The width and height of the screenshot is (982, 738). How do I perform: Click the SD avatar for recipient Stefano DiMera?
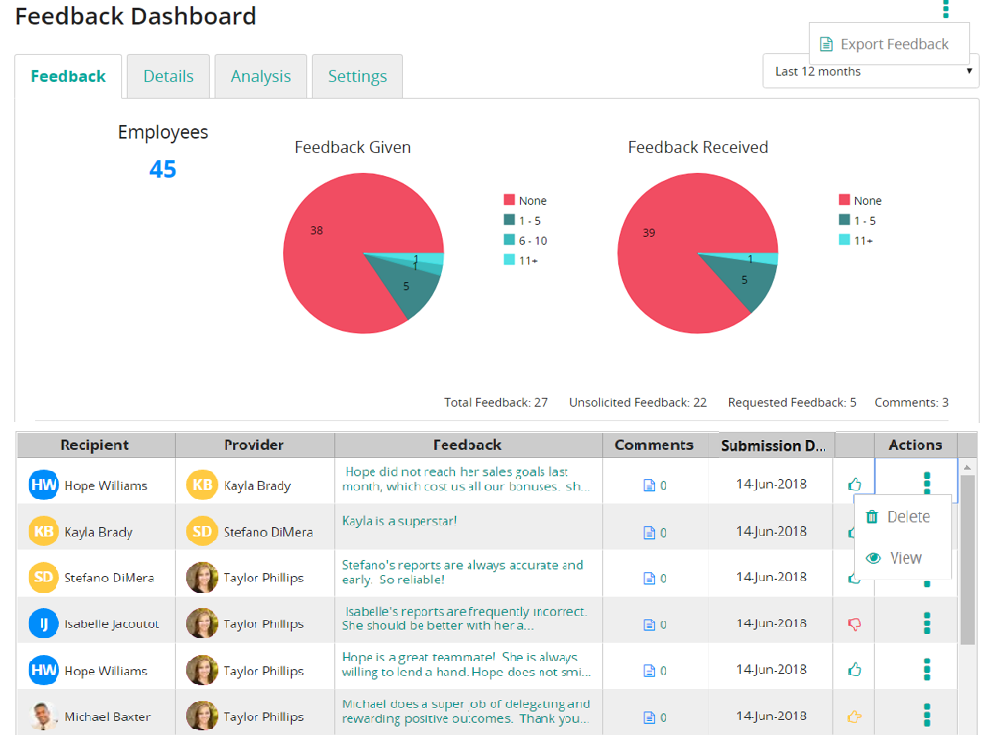[x=43, y=577]
